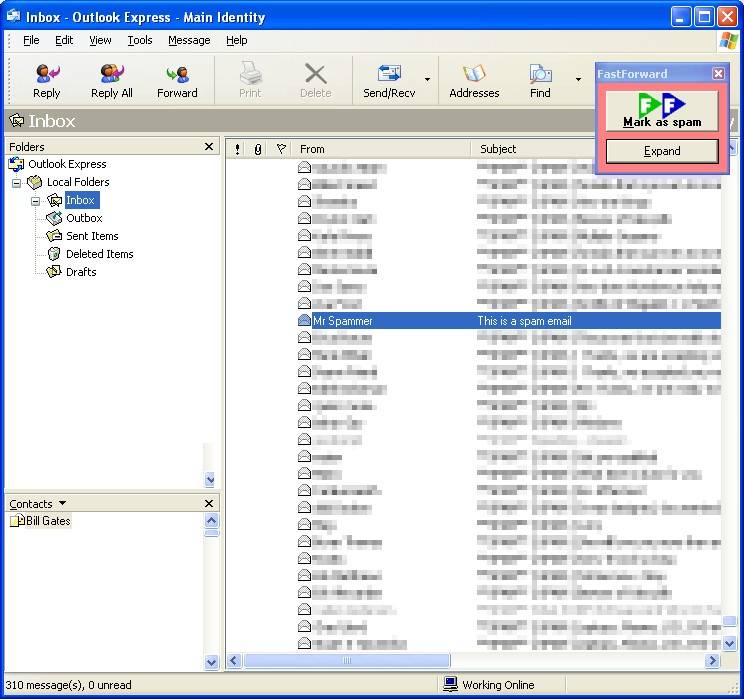Sort messages by From column
Screen dimensions: 744x699
[381, 149]
